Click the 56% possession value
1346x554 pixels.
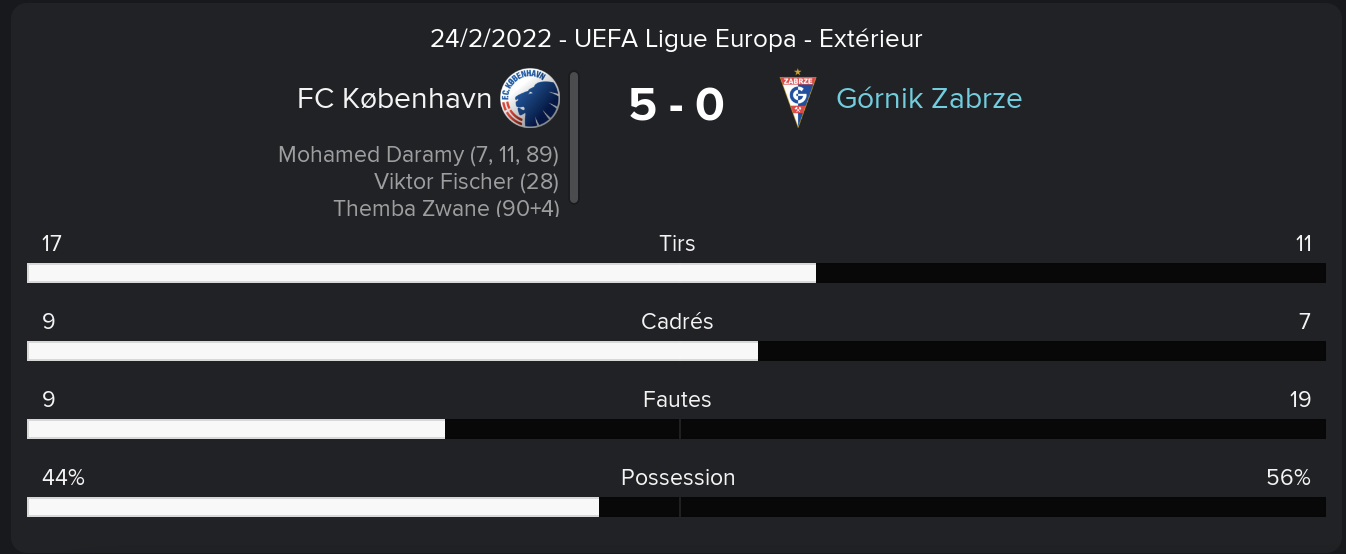point(1288,477)
